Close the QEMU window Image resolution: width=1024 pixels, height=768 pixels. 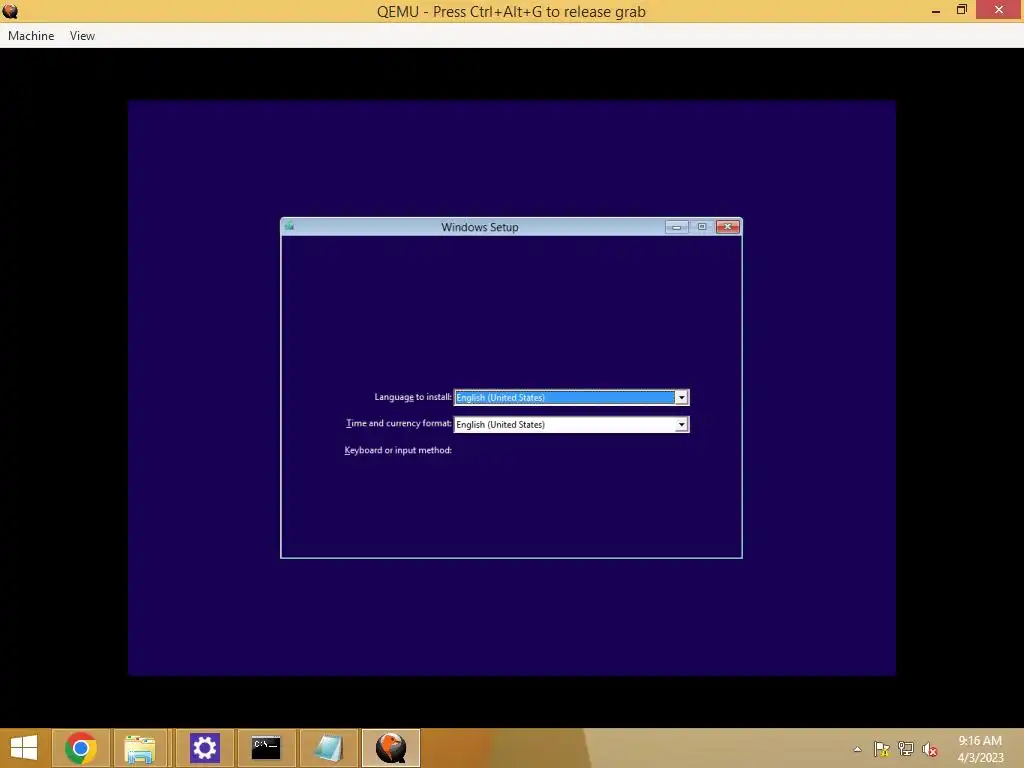coord(999,10)
